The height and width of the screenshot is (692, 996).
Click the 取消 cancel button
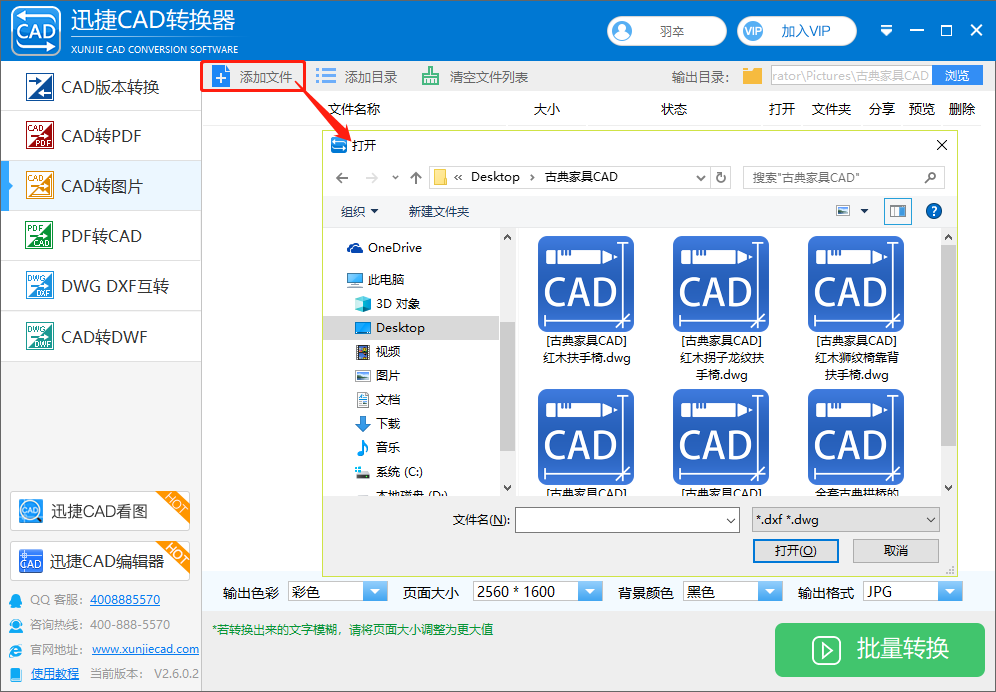click(x=896, y=551)
